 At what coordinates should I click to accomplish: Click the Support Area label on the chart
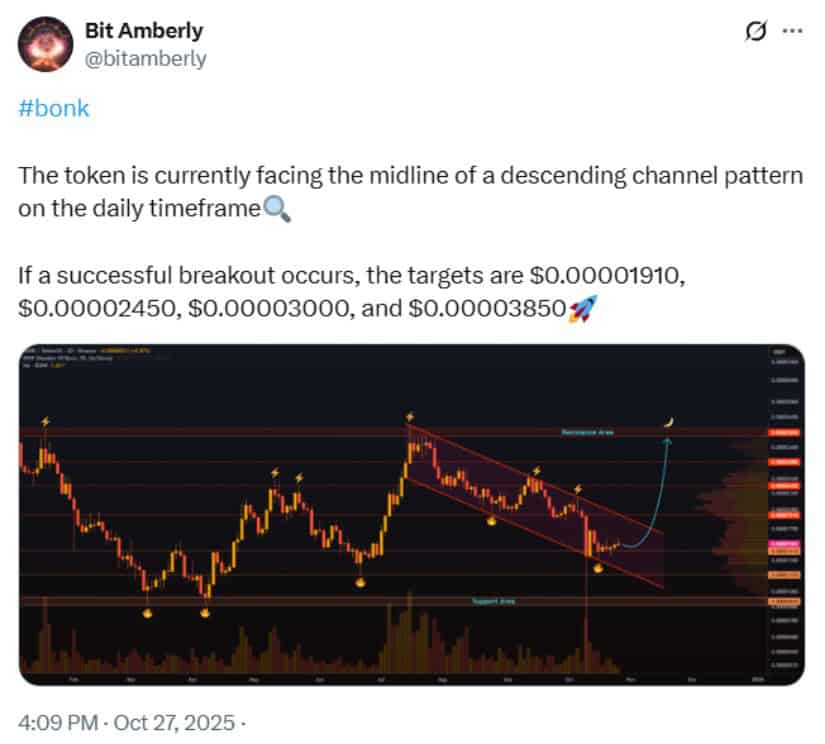494,600
